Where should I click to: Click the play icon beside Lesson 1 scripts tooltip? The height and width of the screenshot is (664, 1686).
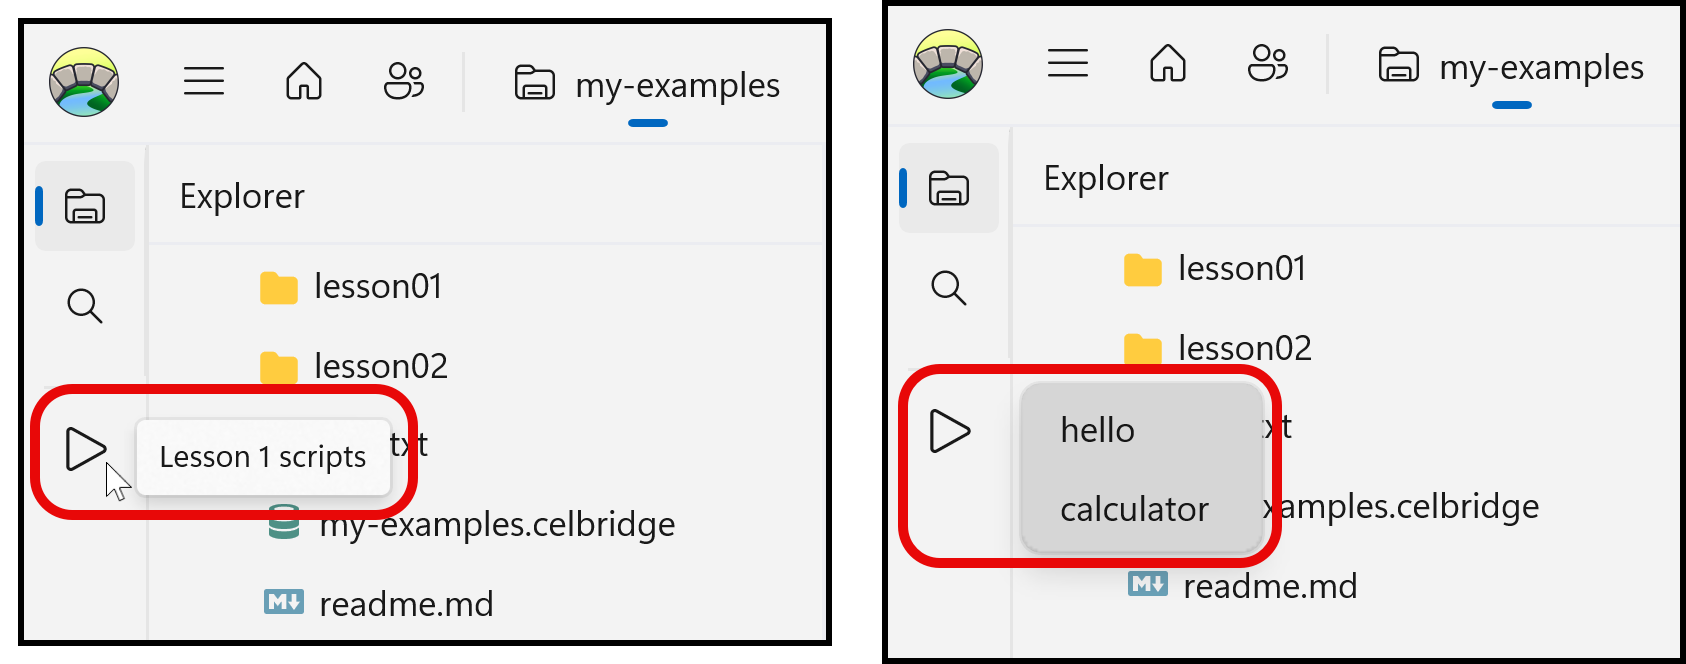tap(85, 448)
